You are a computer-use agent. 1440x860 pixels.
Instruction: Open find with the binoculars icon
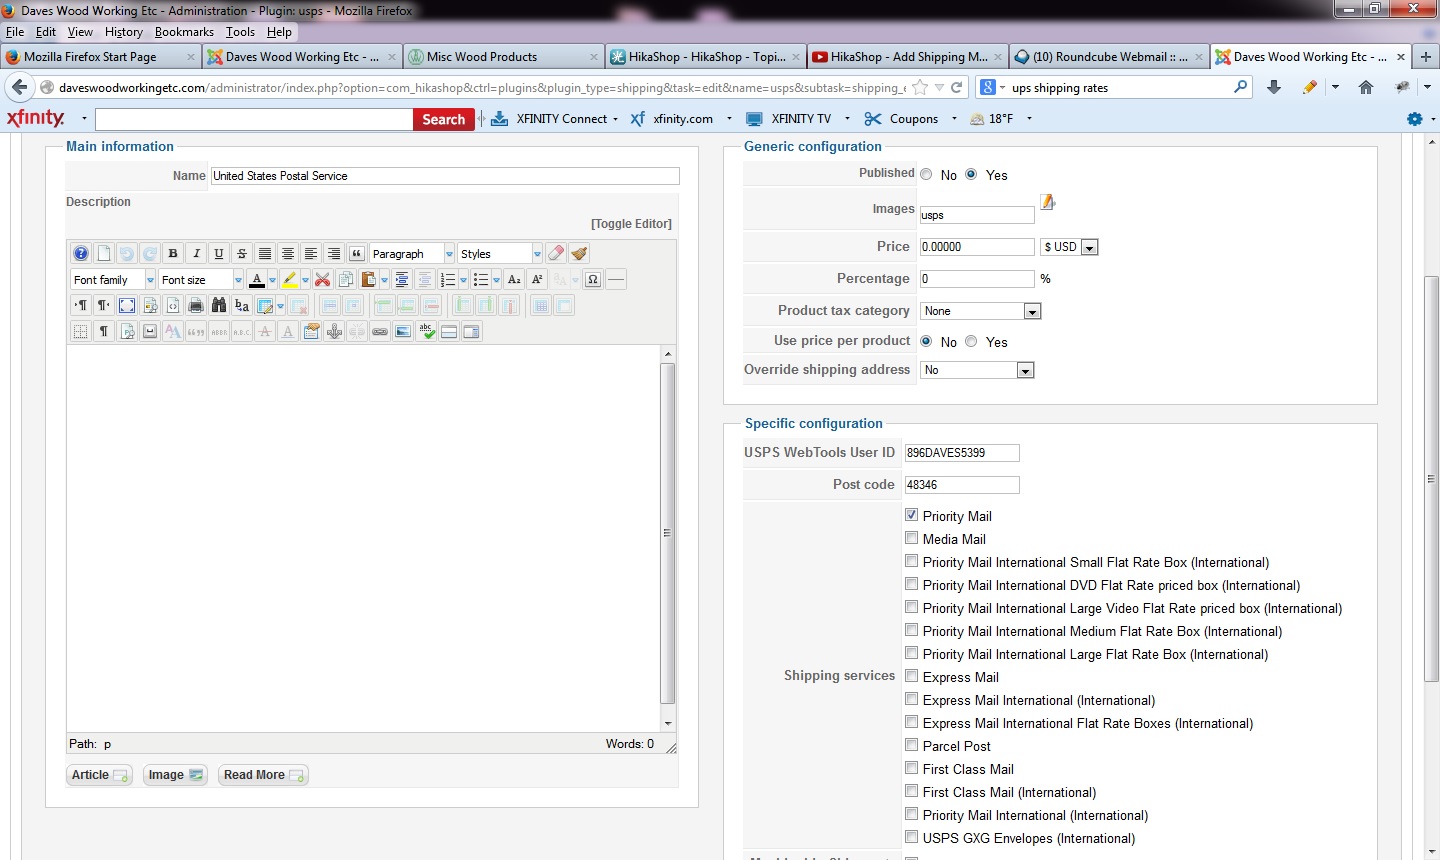click(x=219, y=306)
